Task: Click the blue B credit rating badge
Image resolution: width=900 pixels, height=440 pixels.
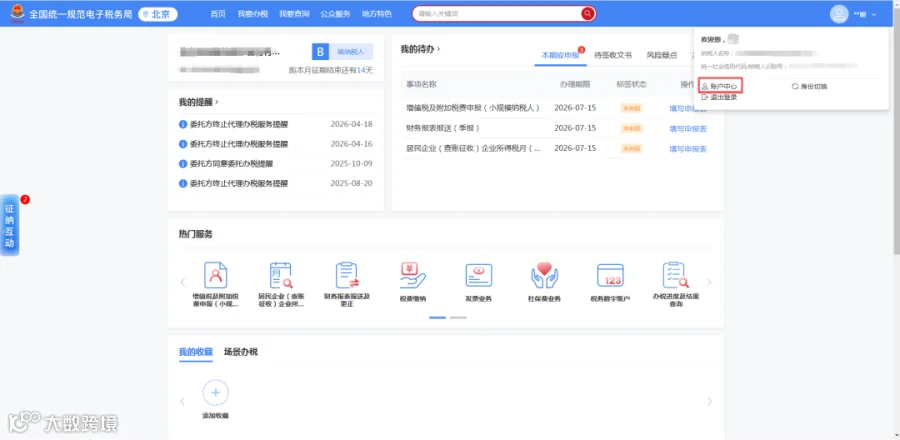Action: click(x=320, y=52)
